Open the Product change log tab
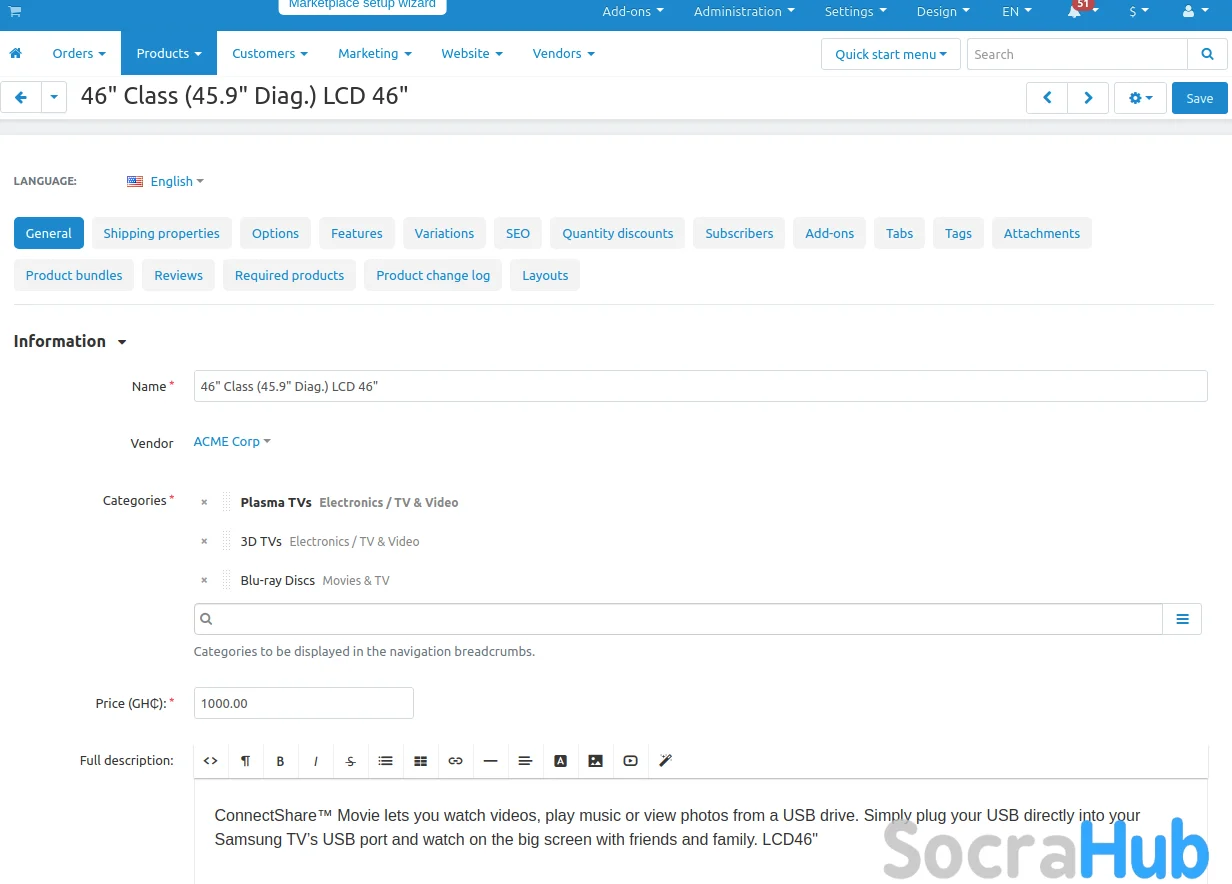Image resolution: width=1232 pixels, height=884 pixels. pyautogui.click(x=433, y=275)
